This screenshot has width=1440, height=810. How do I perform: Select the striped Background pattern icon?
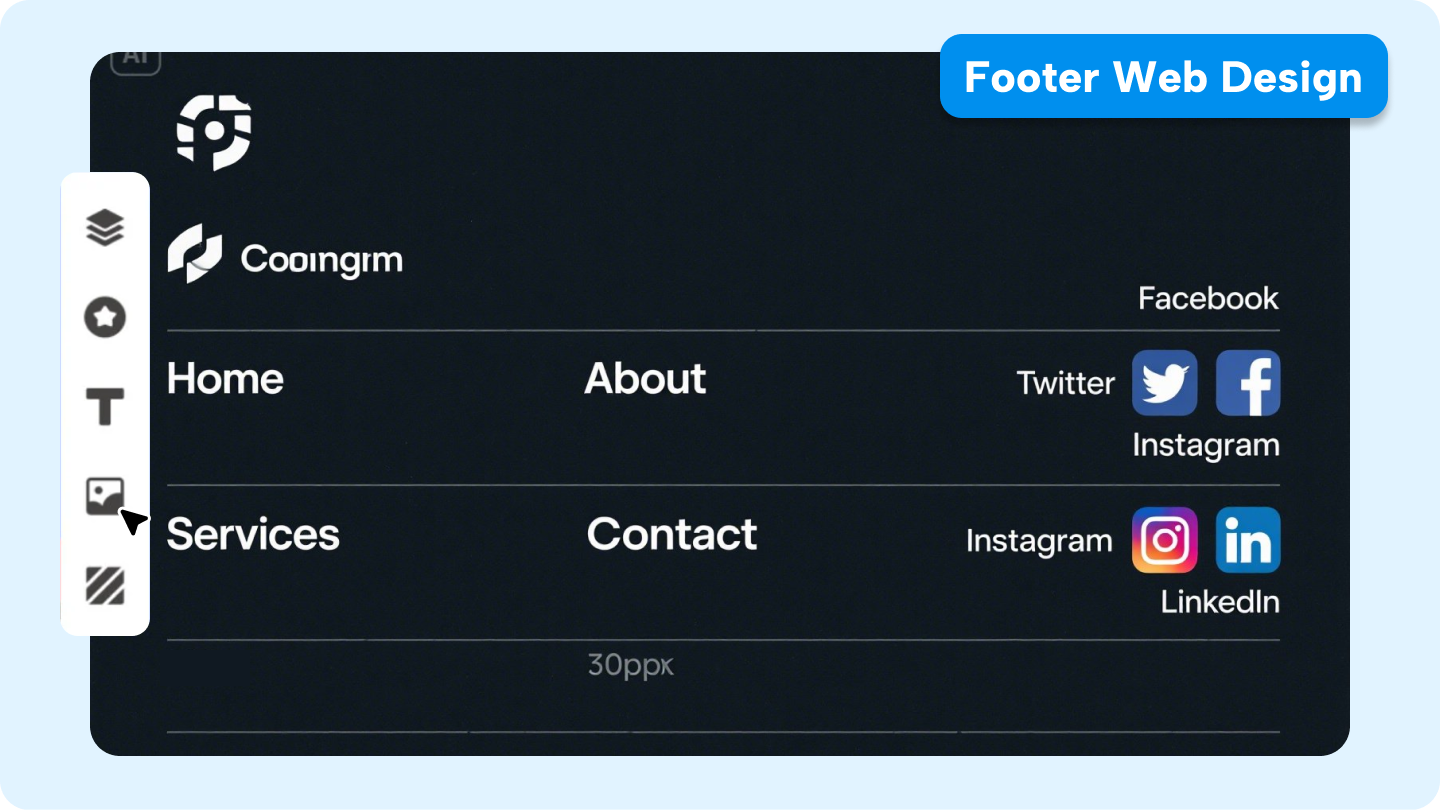click(x=105, y=585)
